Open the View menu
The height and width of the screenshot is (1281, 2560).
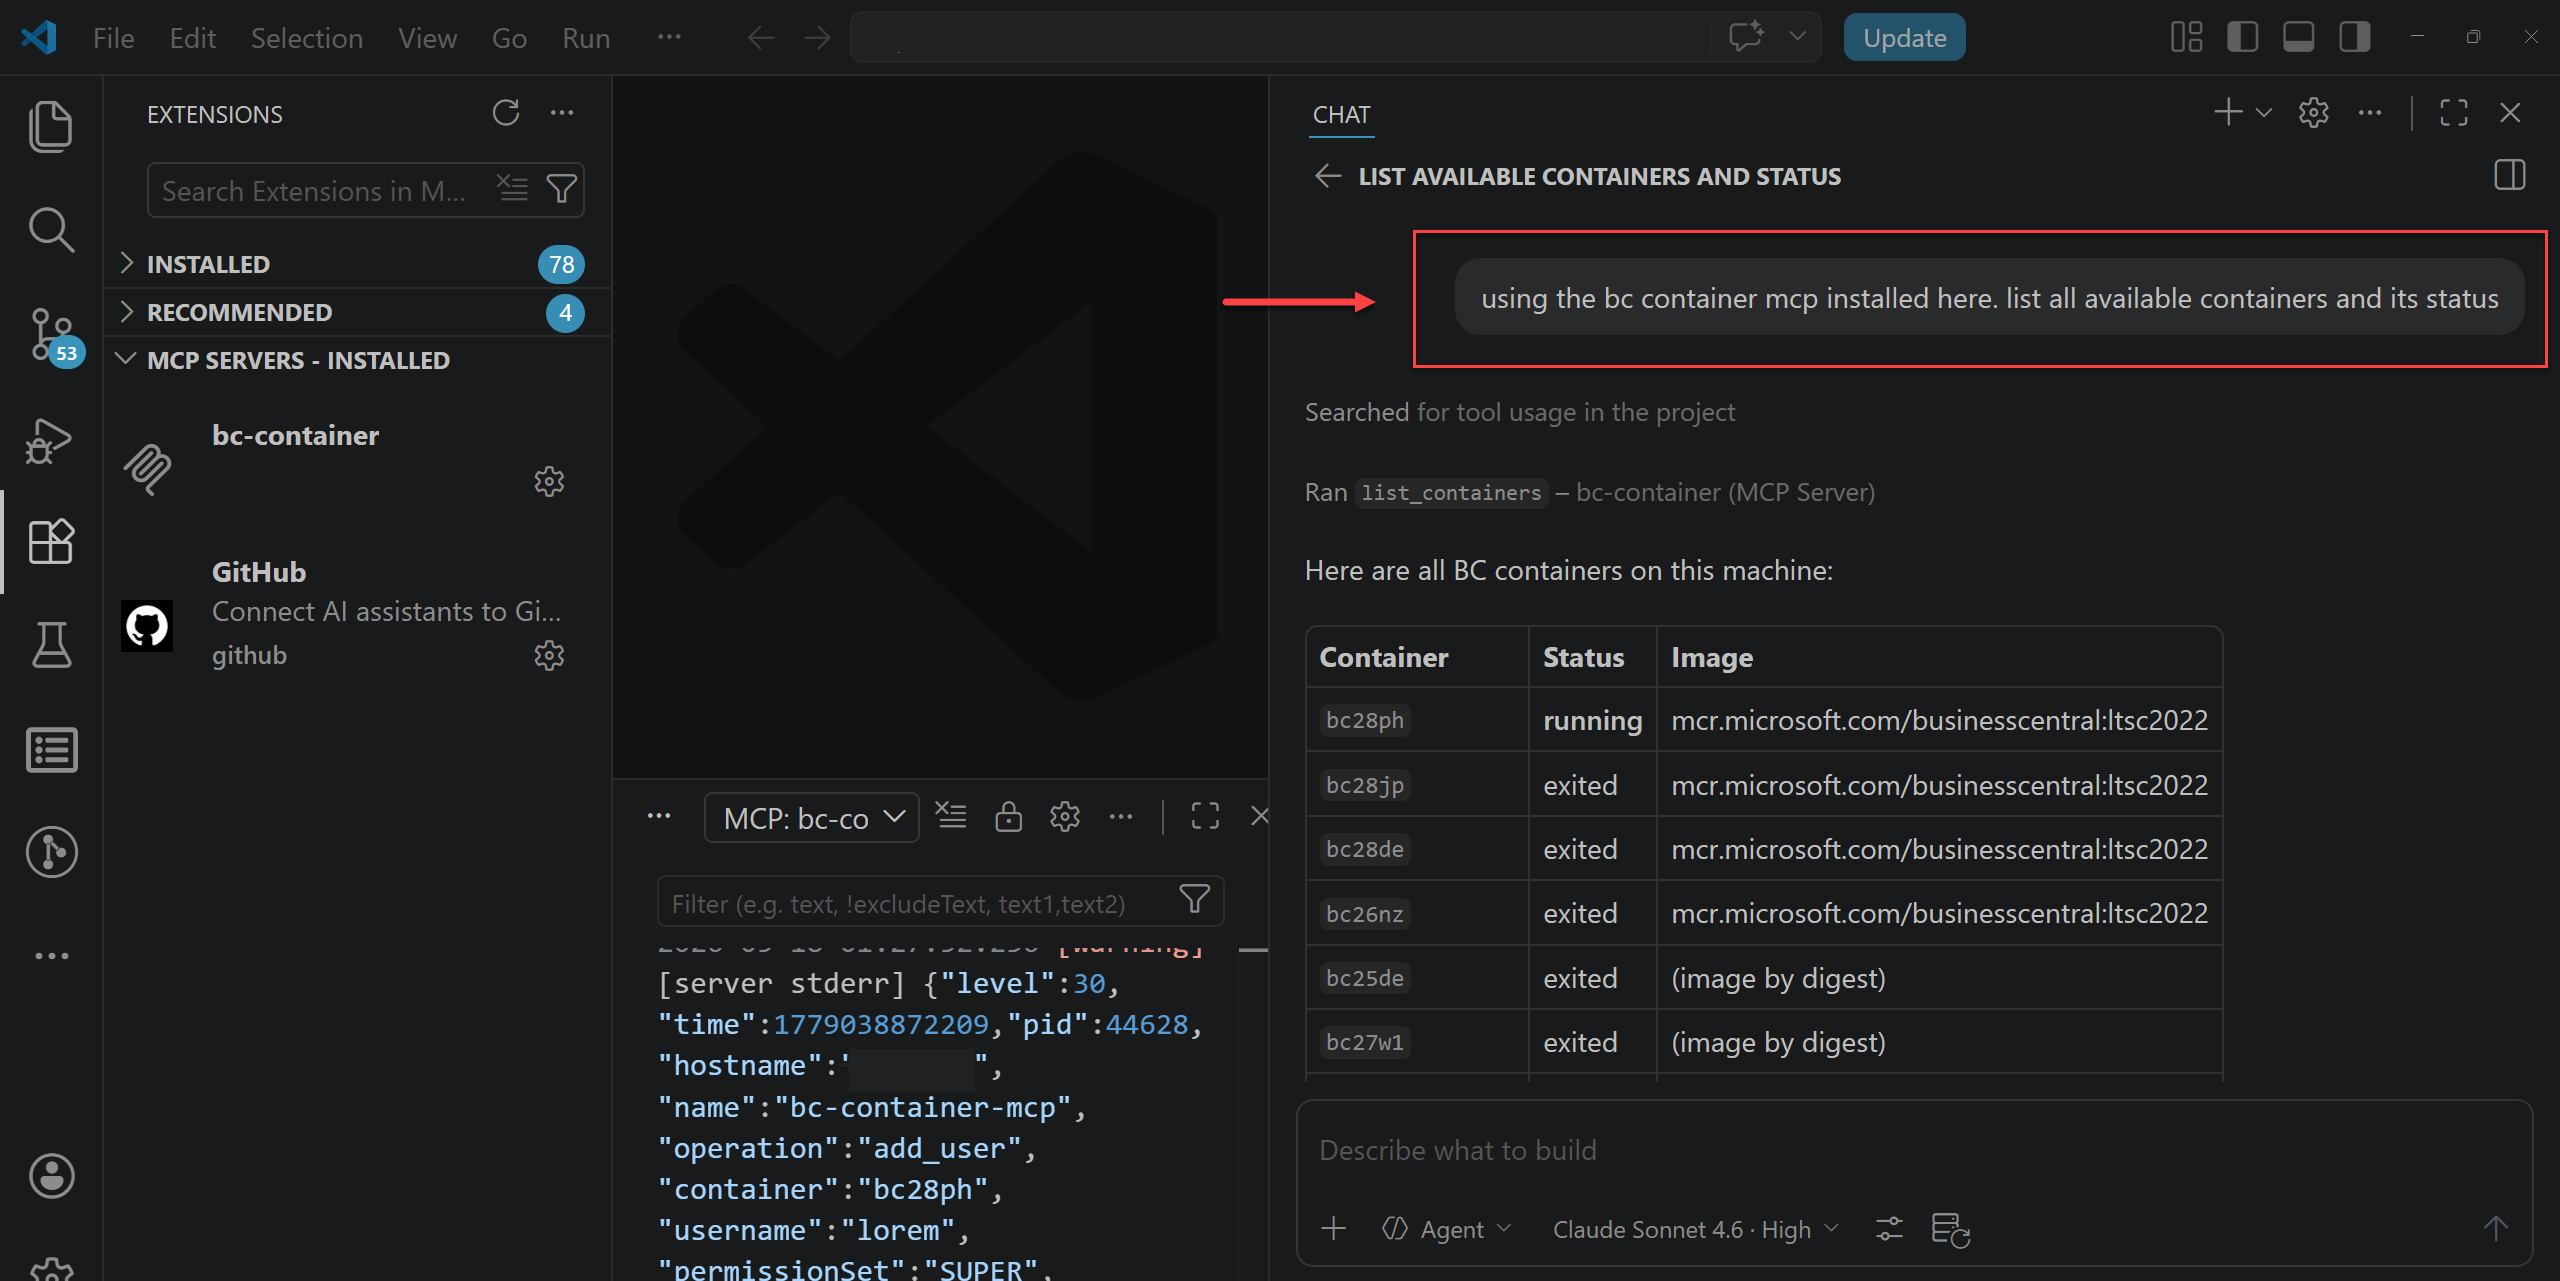point(427,37)
